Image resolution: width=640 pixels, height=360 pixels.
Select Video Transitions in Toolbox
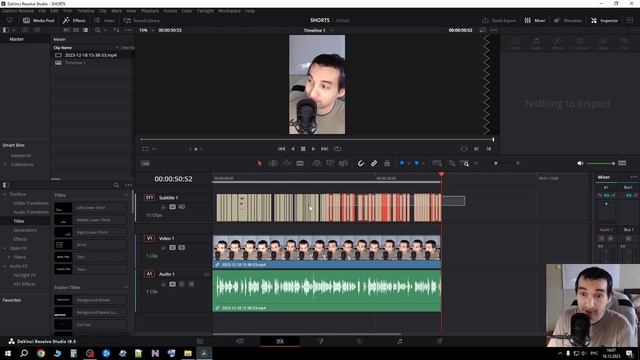click(x=31, y=203)
